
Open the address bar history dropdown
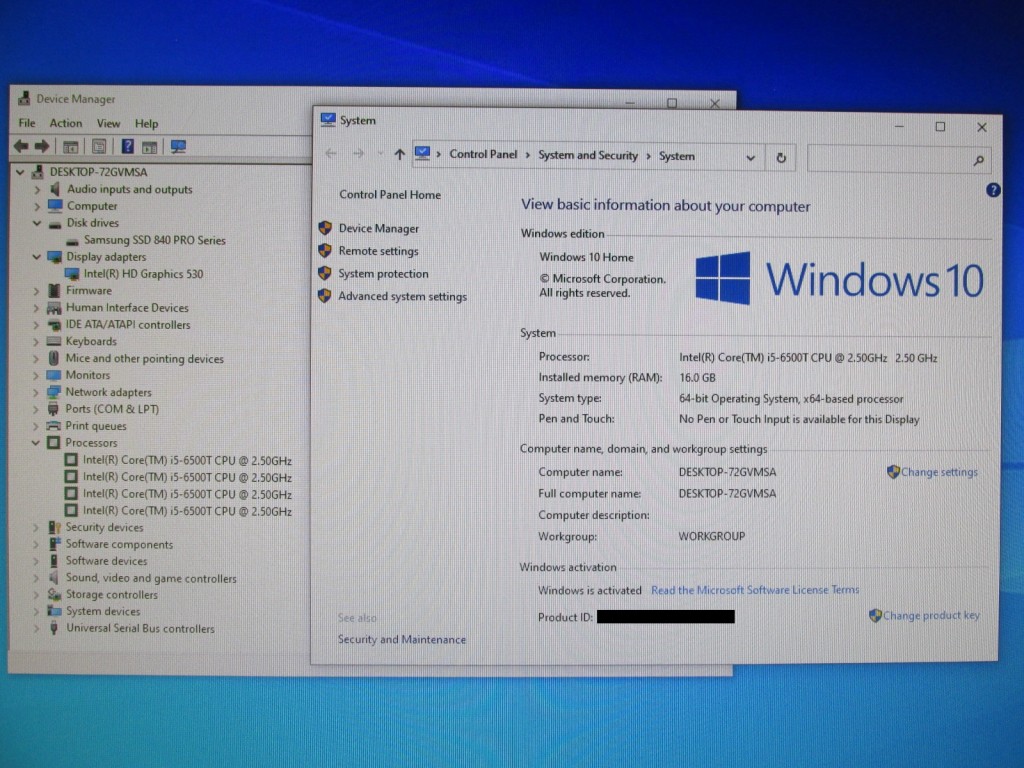[750, 158]
